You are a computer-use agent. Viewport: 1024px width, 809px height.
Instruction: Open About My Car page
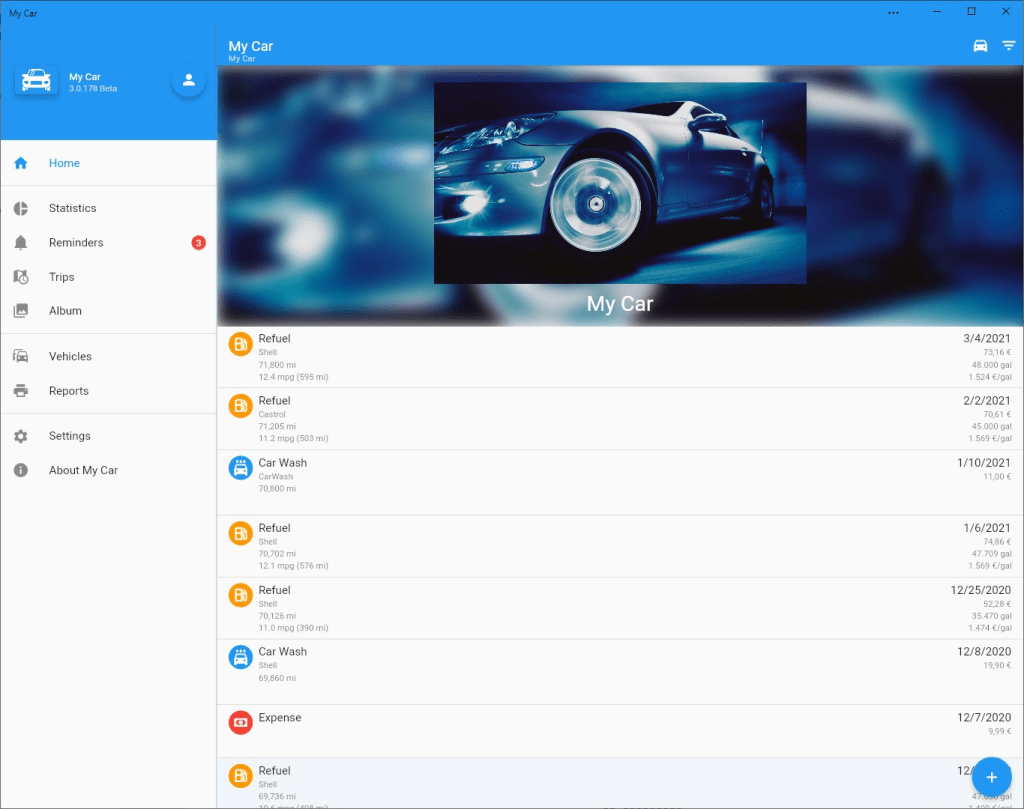point(20,470)
